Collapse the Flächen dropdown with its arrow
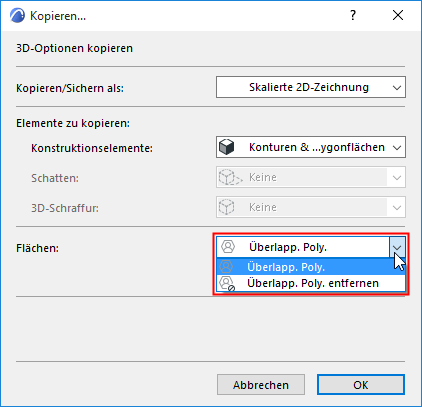The width and height of the screenshot is (422, 407). pos(397,247)
